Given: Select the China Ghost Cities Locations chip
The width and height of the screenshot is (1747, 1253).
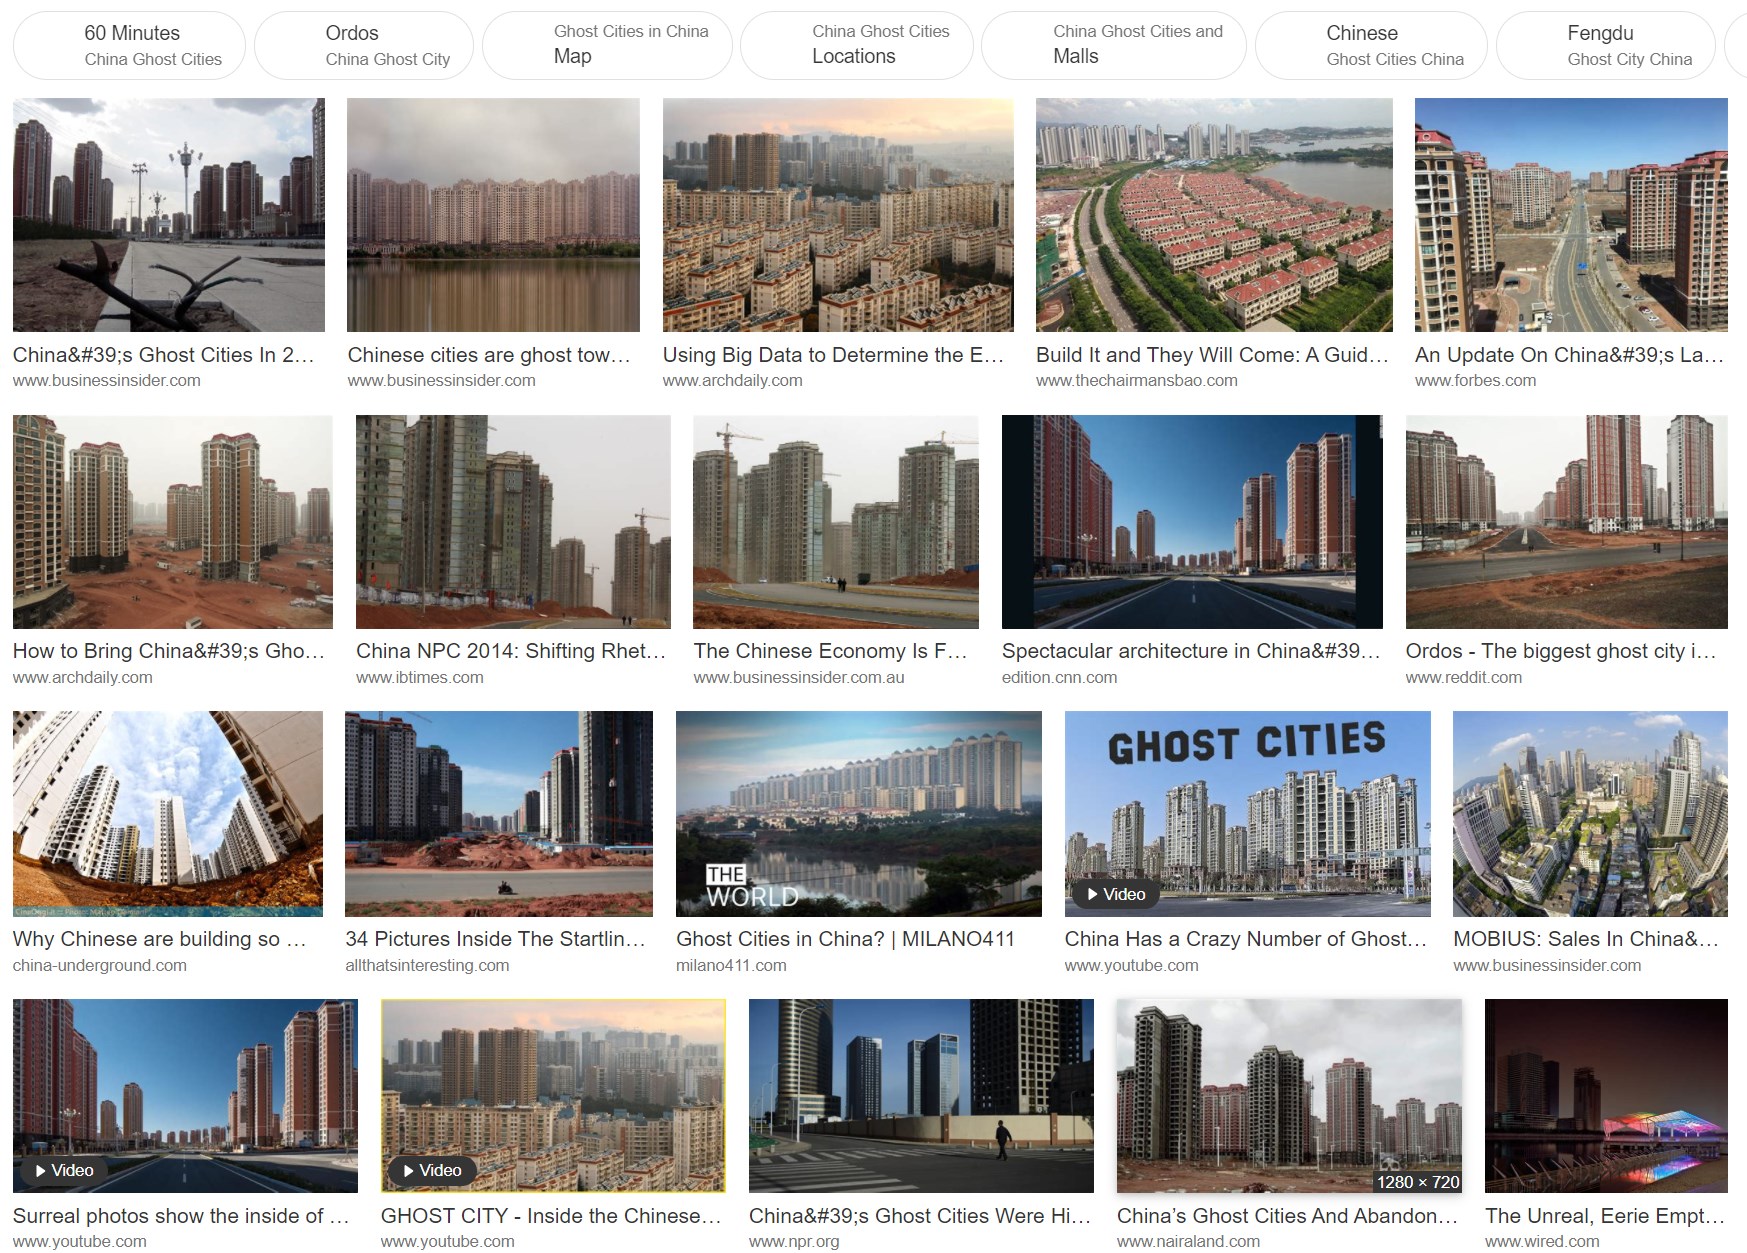Looking at the screenshot, I should point(856,46).
